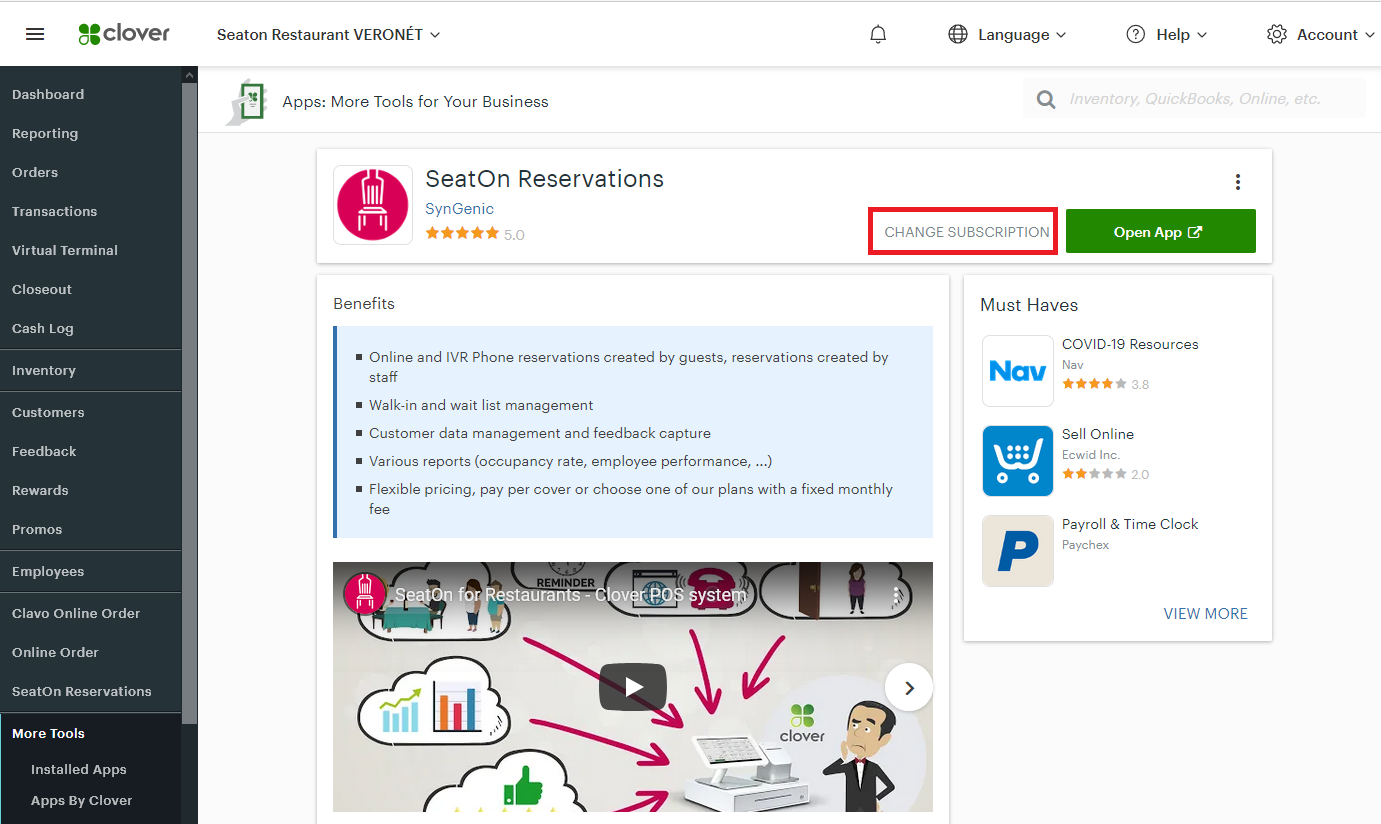This screenshot has width=1381, height=824.
Task: Expand the Account dropdown
Action: 1336,34
